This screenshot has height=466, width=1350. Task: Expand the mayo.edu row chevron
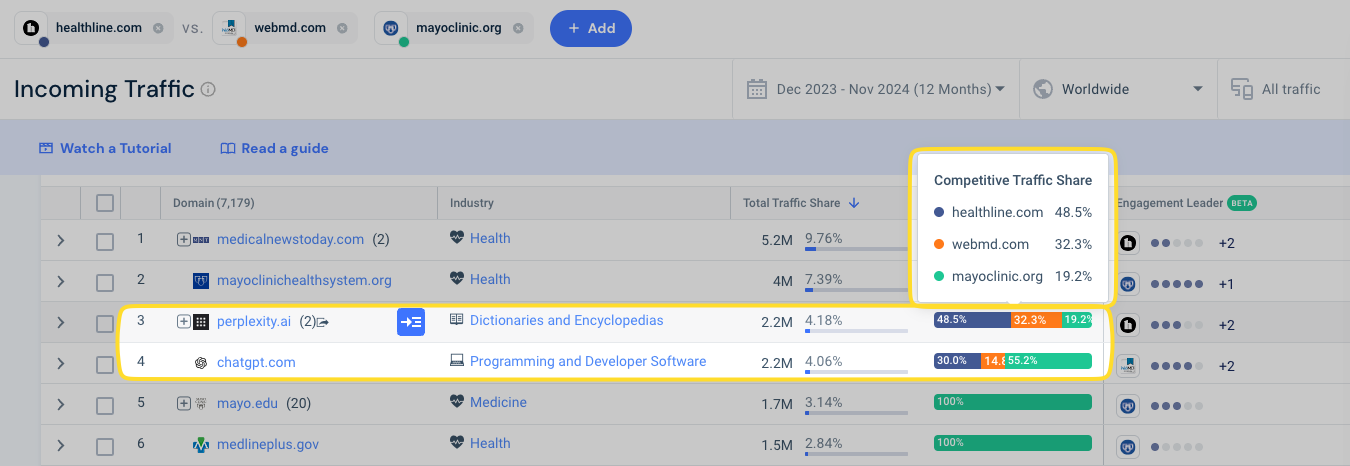tap(60, 404)
